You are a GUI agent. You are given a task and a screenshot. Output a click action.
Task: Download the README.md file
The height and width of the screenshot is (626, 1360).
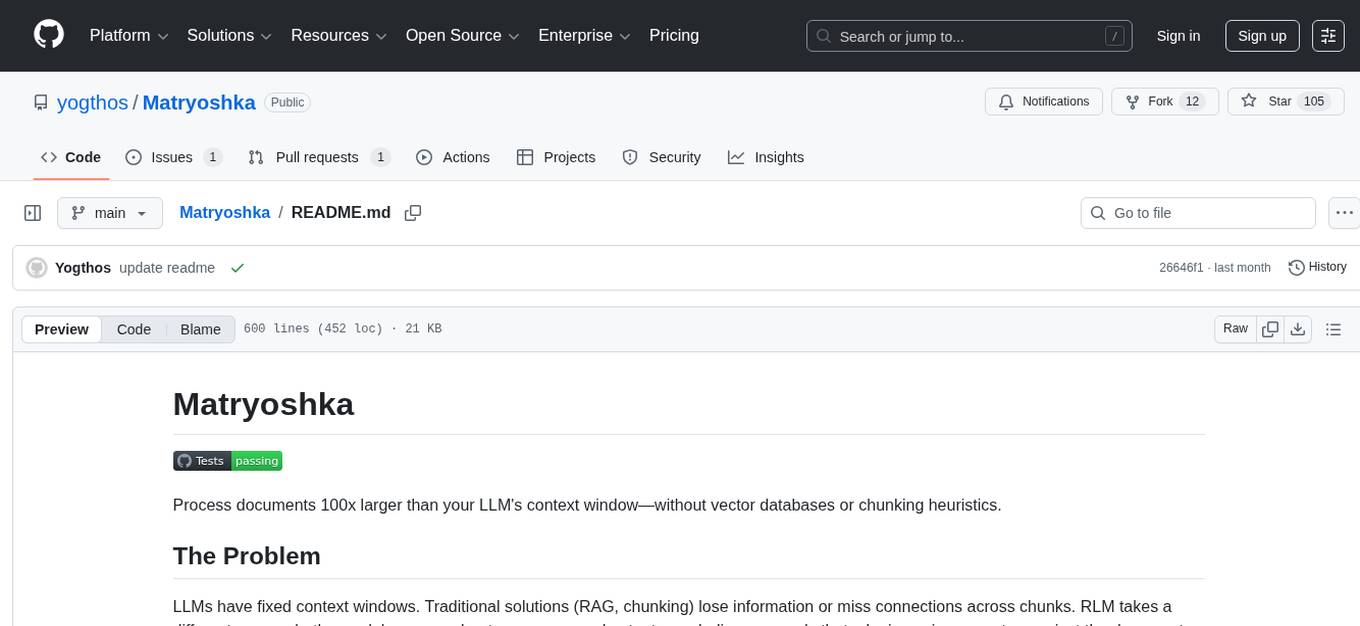[1299, 328]
